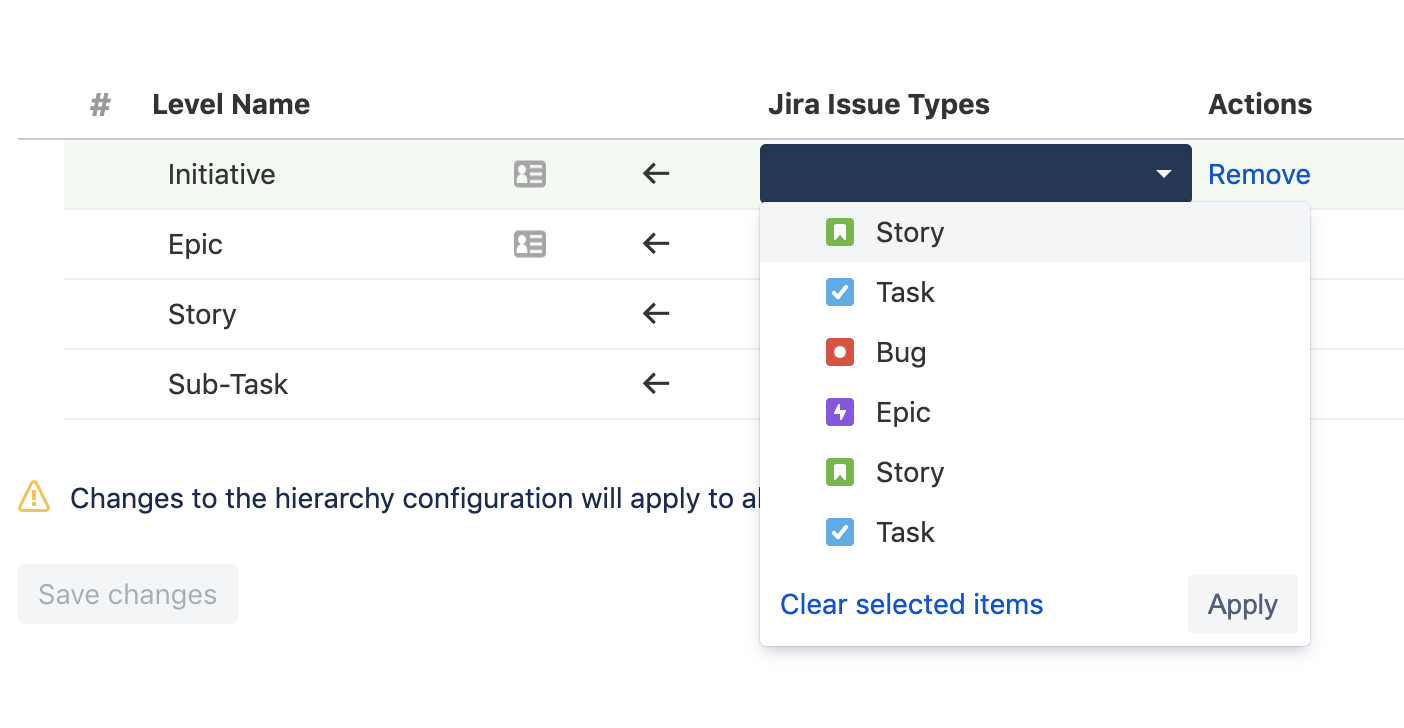This screenshot has width=1404, height=728.
Task: Click the left arrow in the Initiative row
Action: click(x=656, y=174)
